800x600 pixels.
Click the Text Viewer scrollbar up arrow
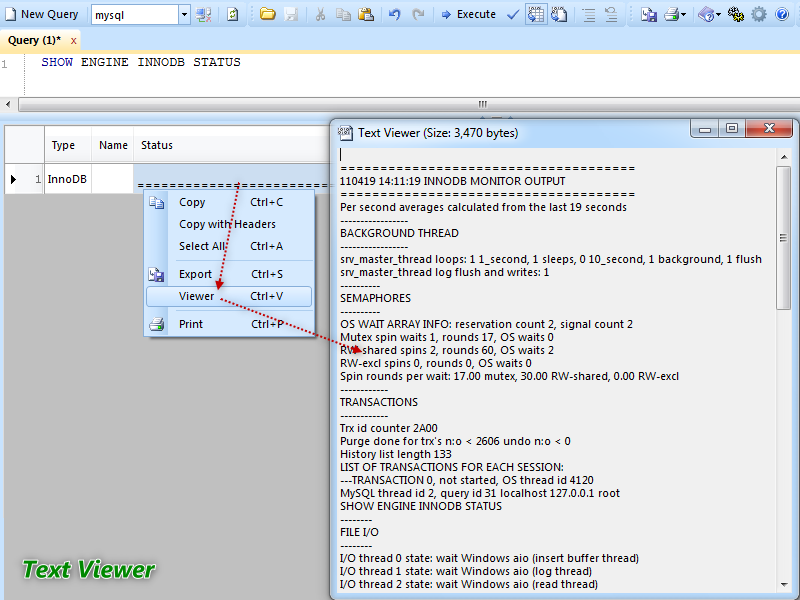(784, 157)
